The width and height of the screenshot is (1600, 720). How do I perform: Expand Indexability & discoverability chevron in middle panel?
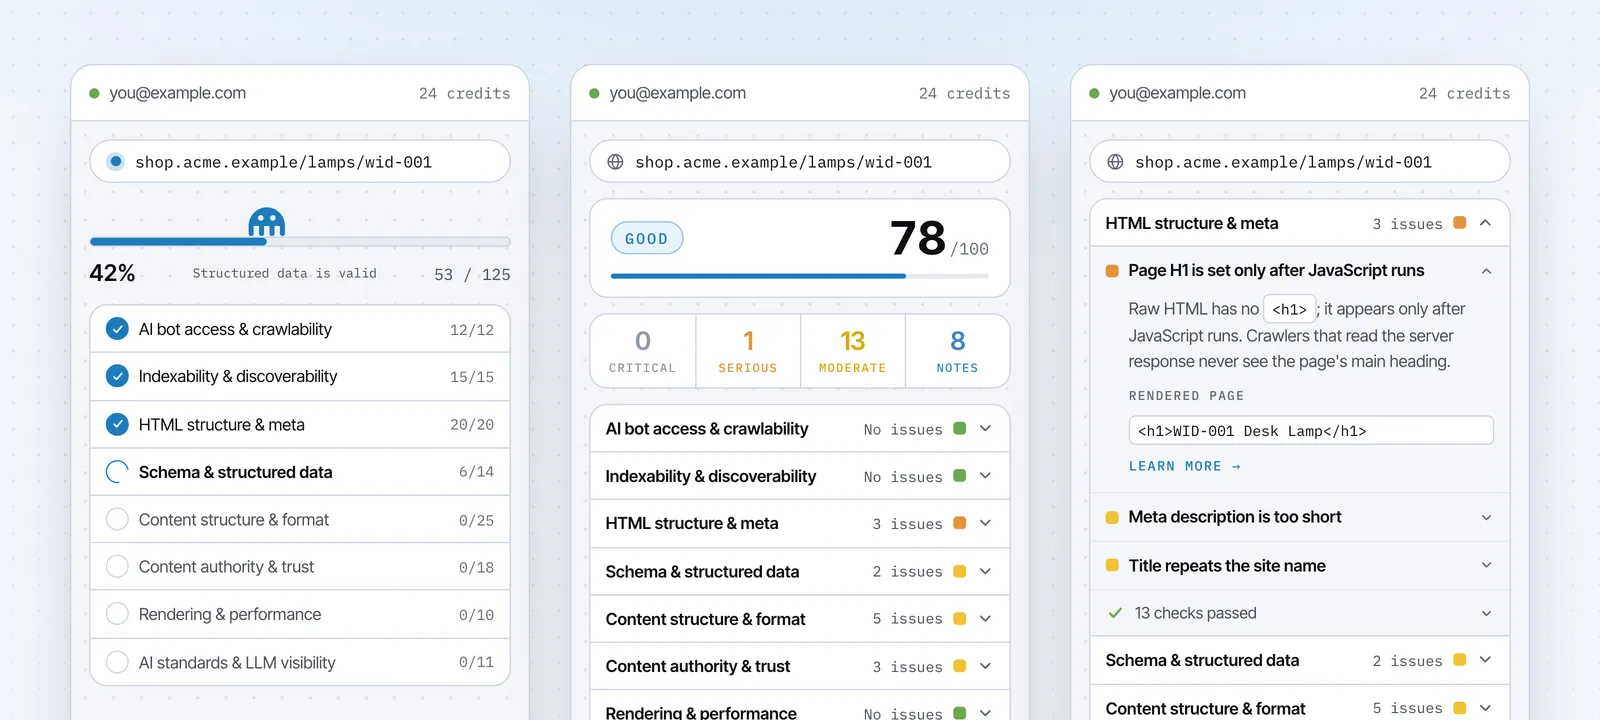tap(985, 476)
